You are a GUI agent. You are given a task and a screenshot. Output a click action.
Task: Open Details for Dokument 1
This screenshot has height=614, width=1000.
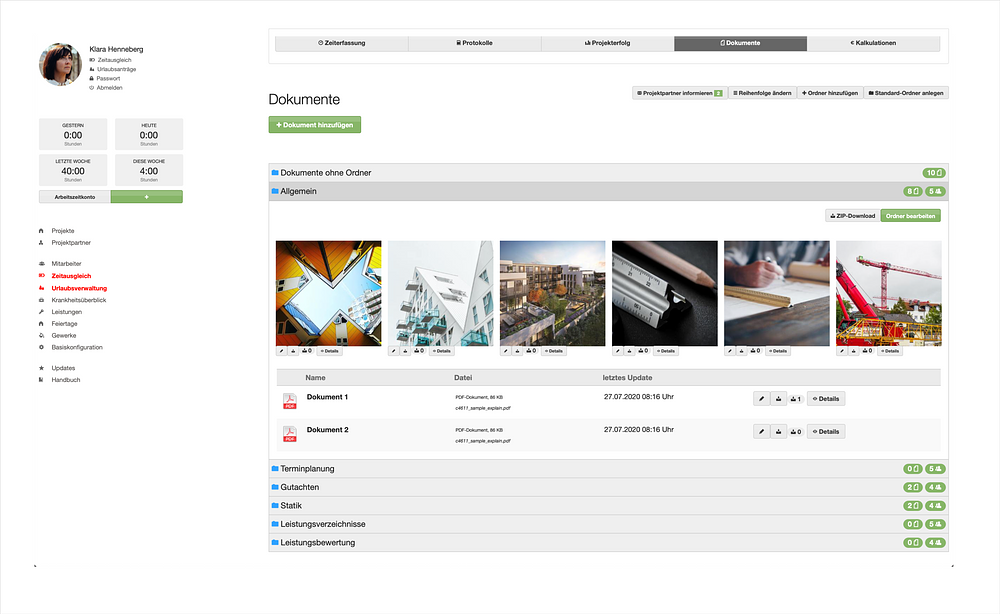click(x=826, y=398)
